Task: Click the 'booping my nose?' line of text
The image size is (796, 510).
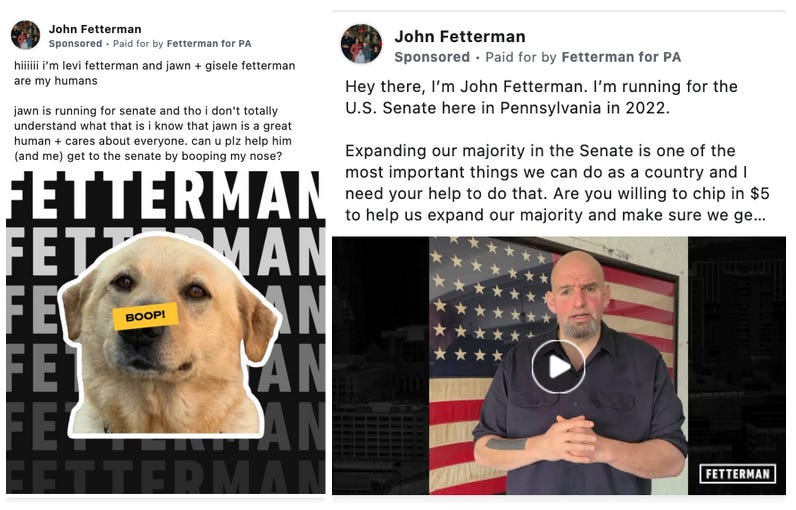Action: click(148, 156)
